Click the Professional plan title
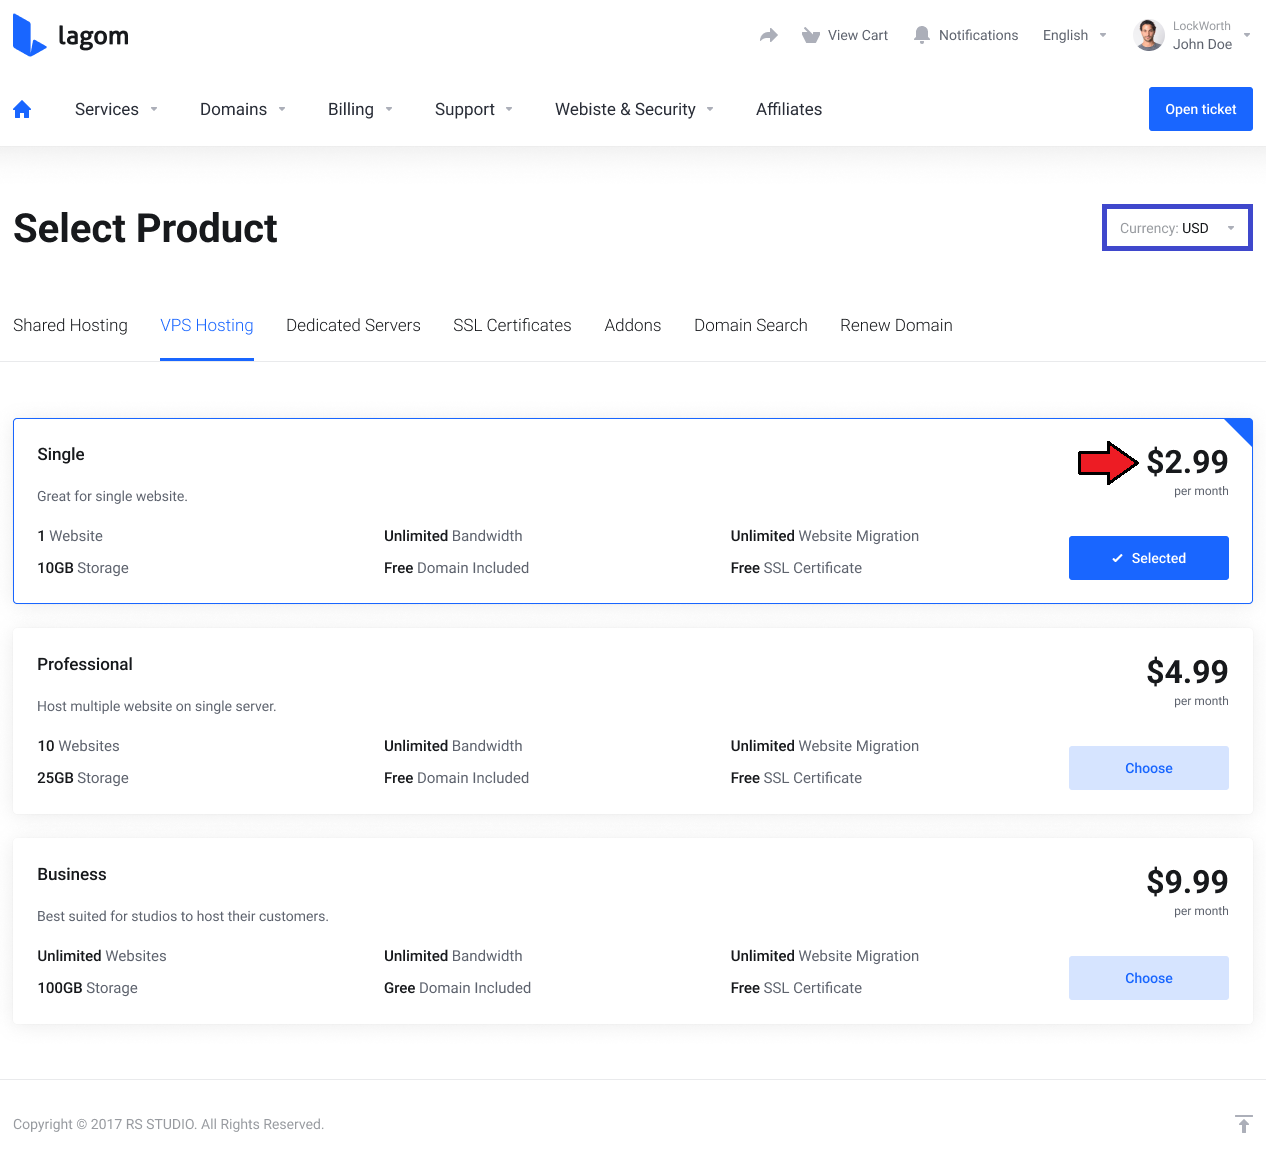1267x1168 pixels. point(85,664)
